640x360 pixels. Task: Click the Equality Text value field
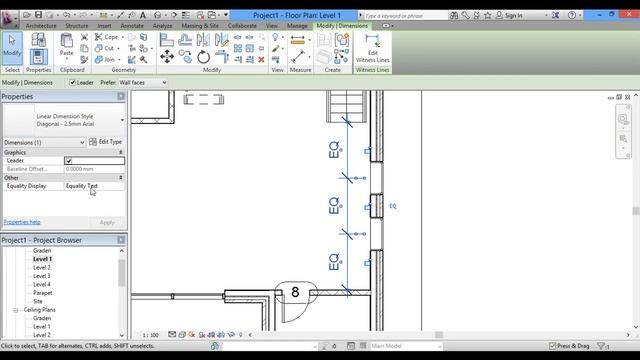pyautogui.click(x=94, y=186)
